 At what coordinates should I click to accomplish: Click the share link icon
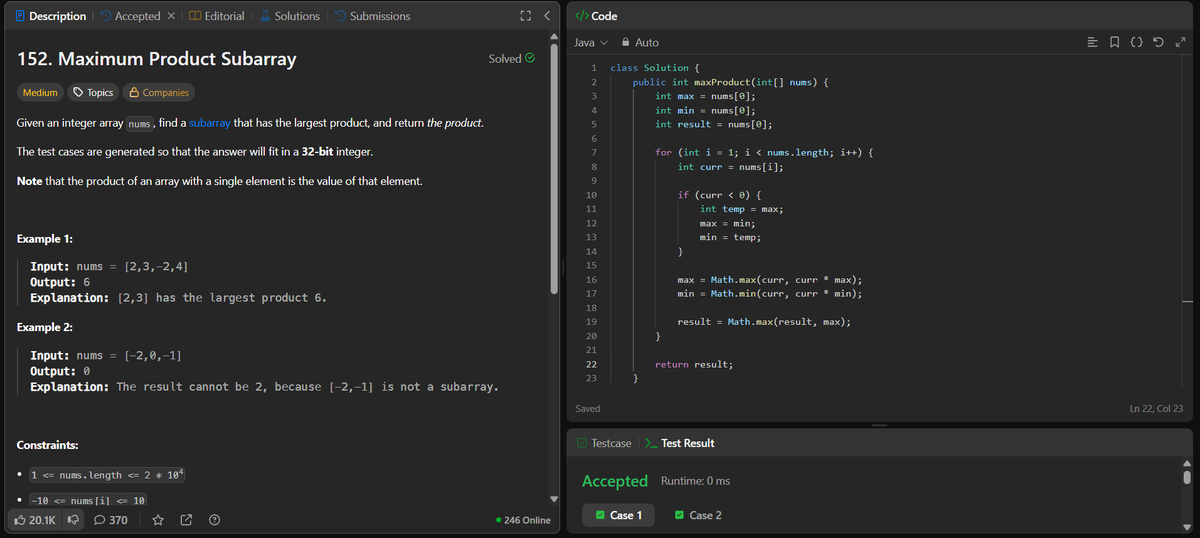[x=186, y=520]
